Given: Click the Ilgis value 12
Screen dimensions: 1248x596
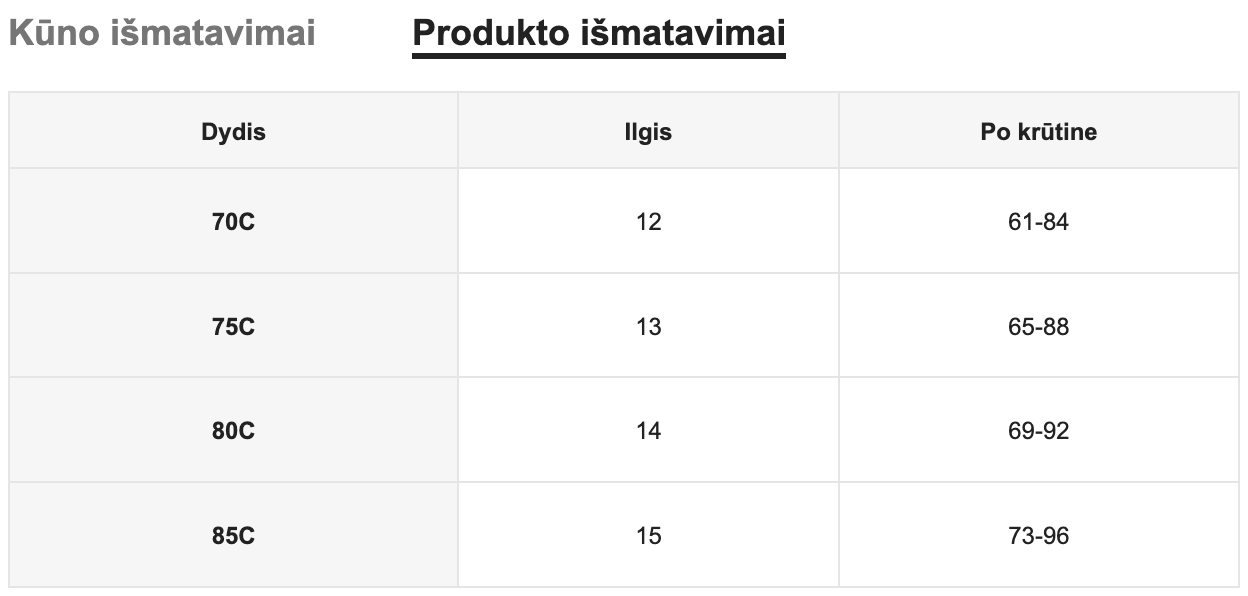Looking at the screenshot, I should tap(648, 222).
